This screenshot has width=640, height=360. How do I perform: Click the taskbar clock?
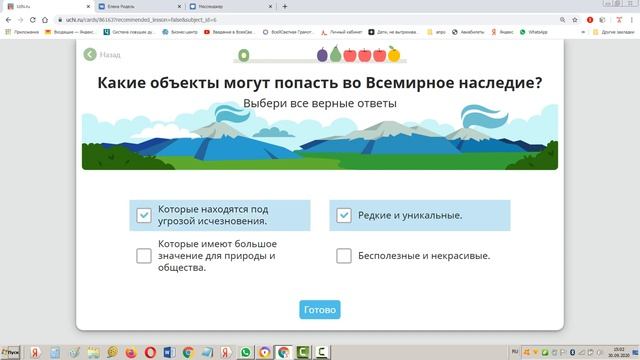pos(619,352)
